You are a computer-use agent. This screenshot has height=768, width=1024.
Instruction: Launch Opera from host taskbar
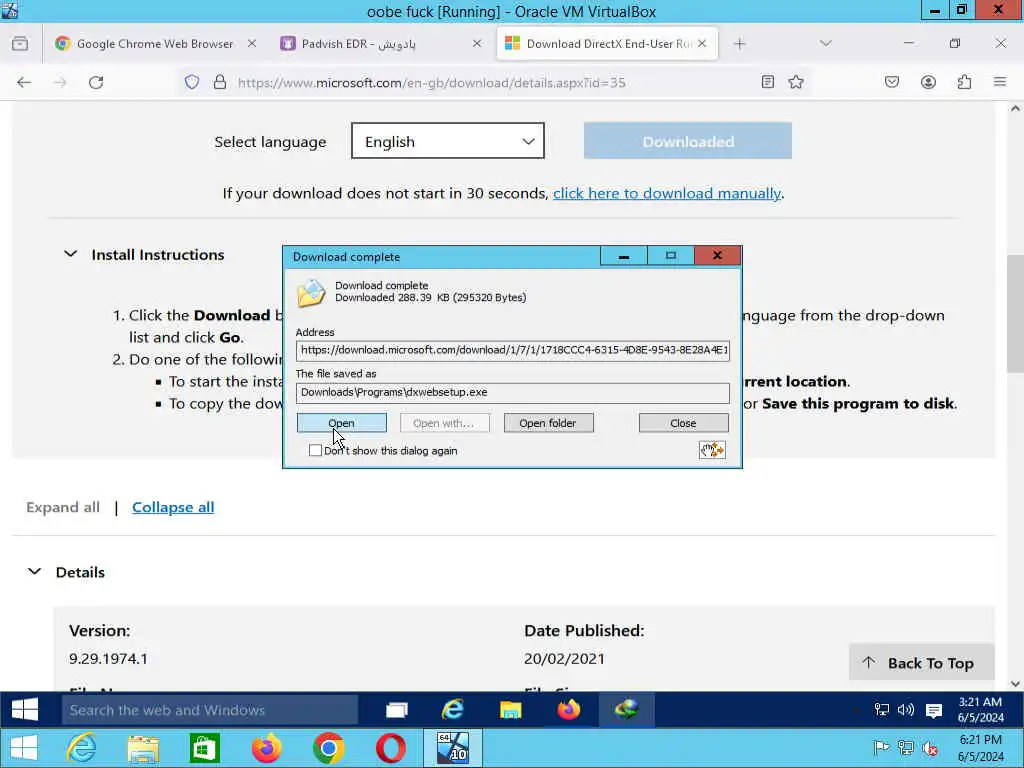(391, 748)
